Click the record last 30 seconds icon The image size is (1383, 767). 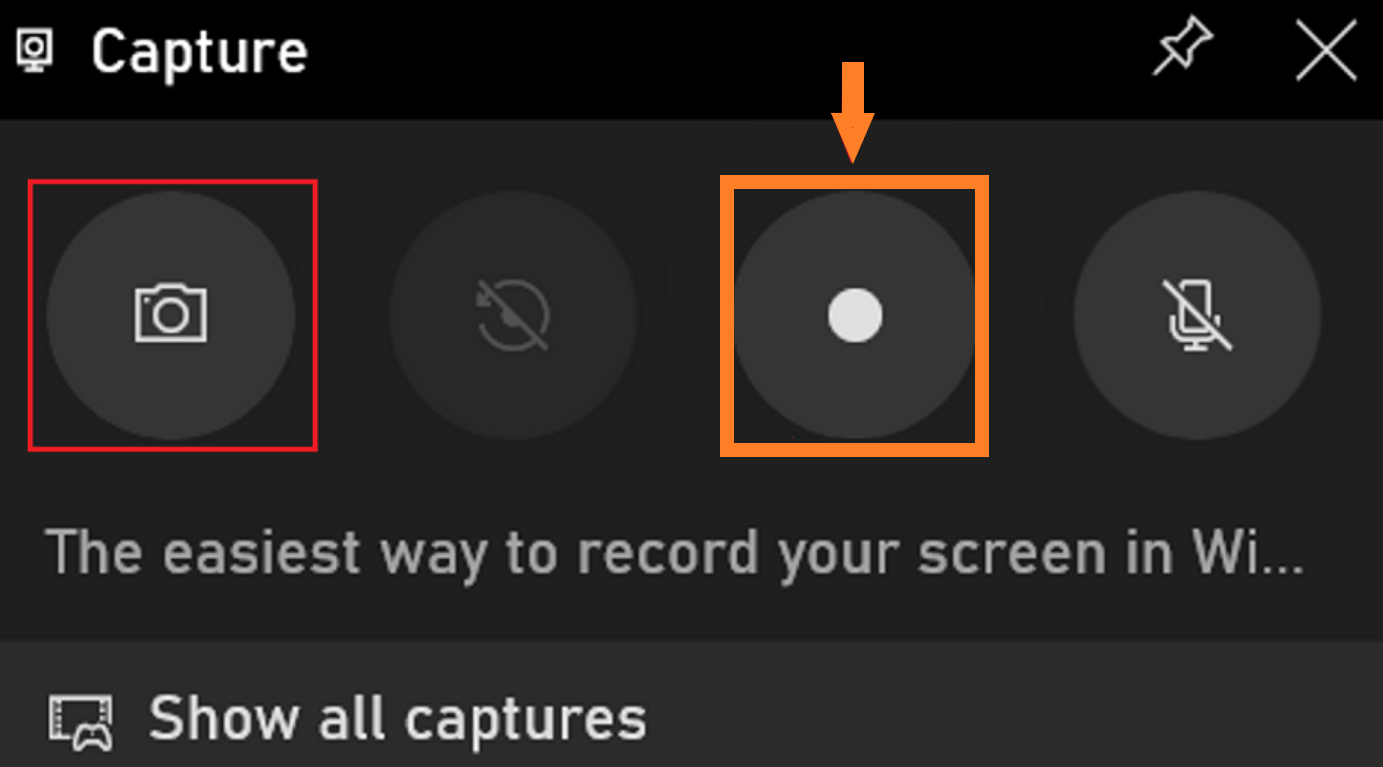pyautogui.click(x=513, y=316)
